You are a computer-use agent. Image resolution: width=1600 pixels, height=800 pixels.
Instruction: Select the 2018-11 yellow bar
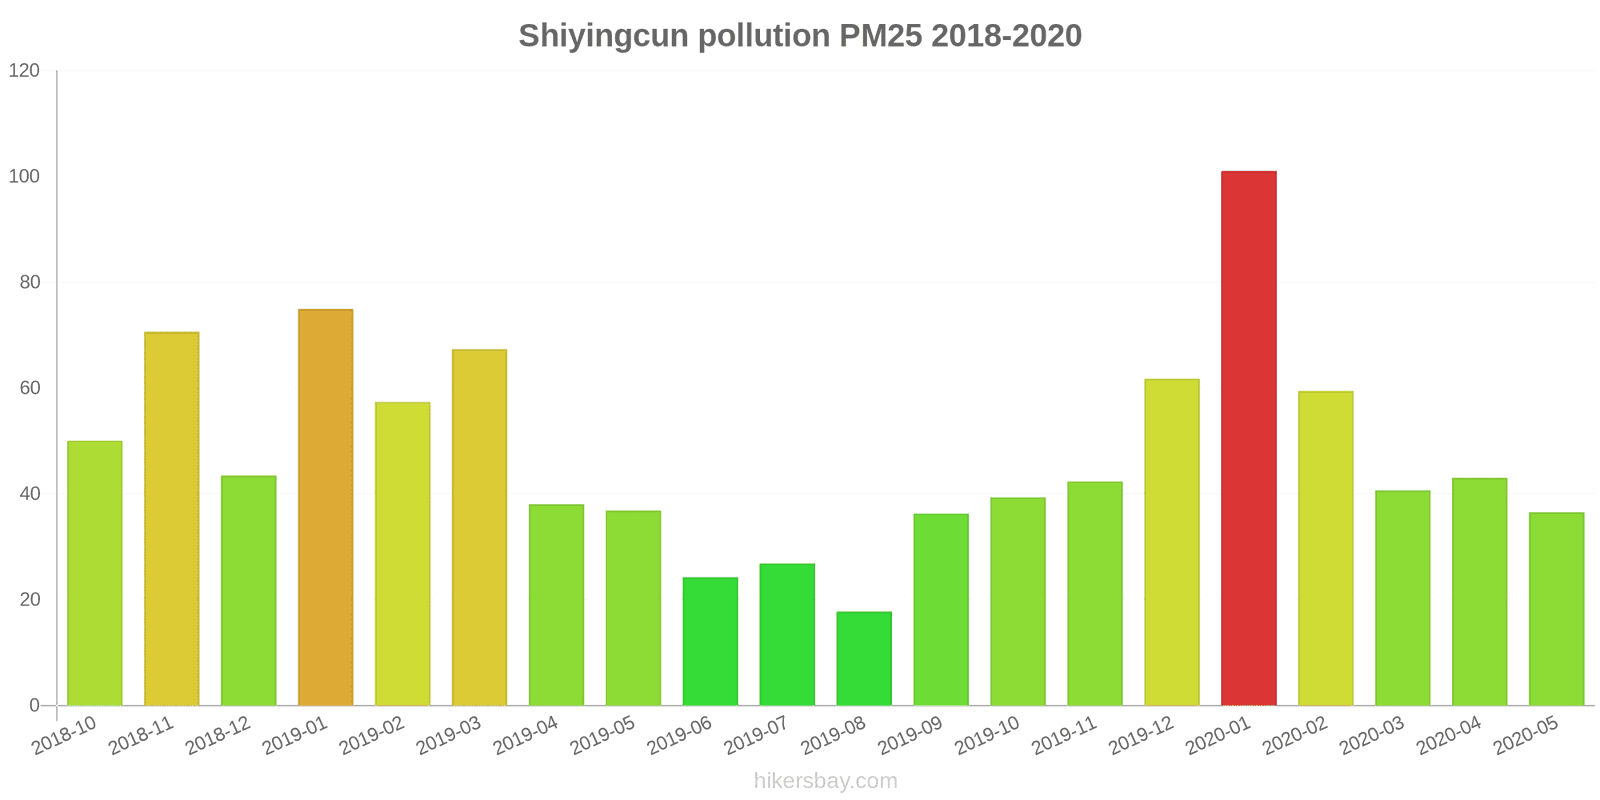tap(172, 518)
